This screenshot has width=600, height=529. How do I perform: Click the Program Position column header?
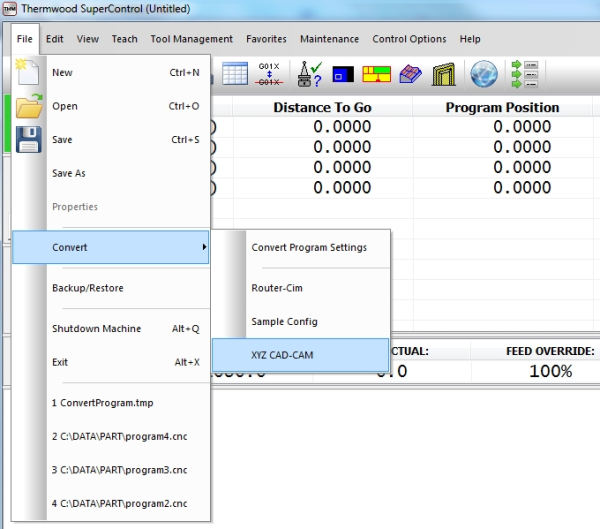point(502,108)
